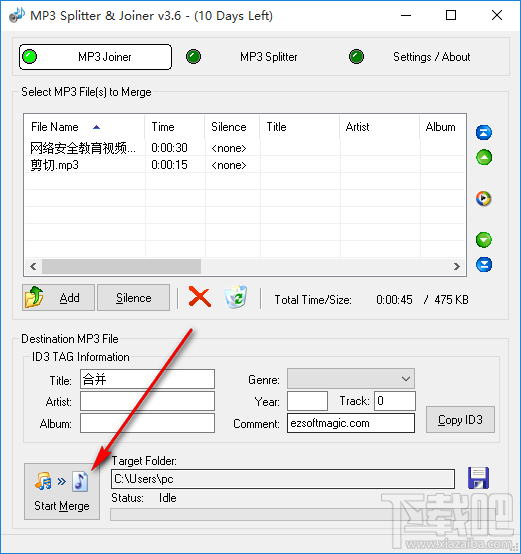Minimize the MP3 Splitter & Joiner window

406,16
